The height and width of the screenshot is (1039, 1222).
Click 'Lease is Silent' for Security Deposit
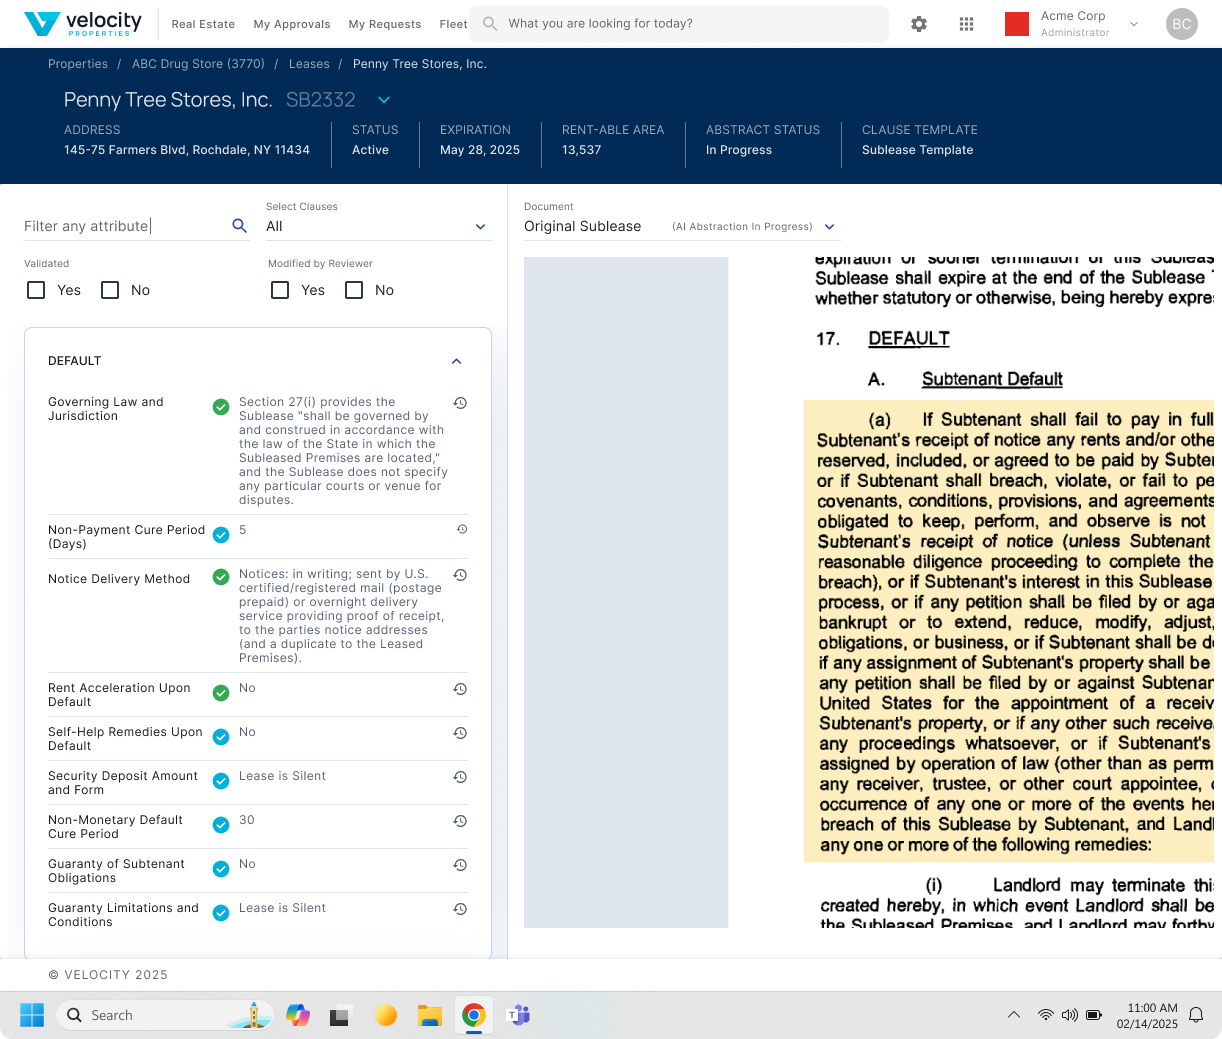pos(282,776)
